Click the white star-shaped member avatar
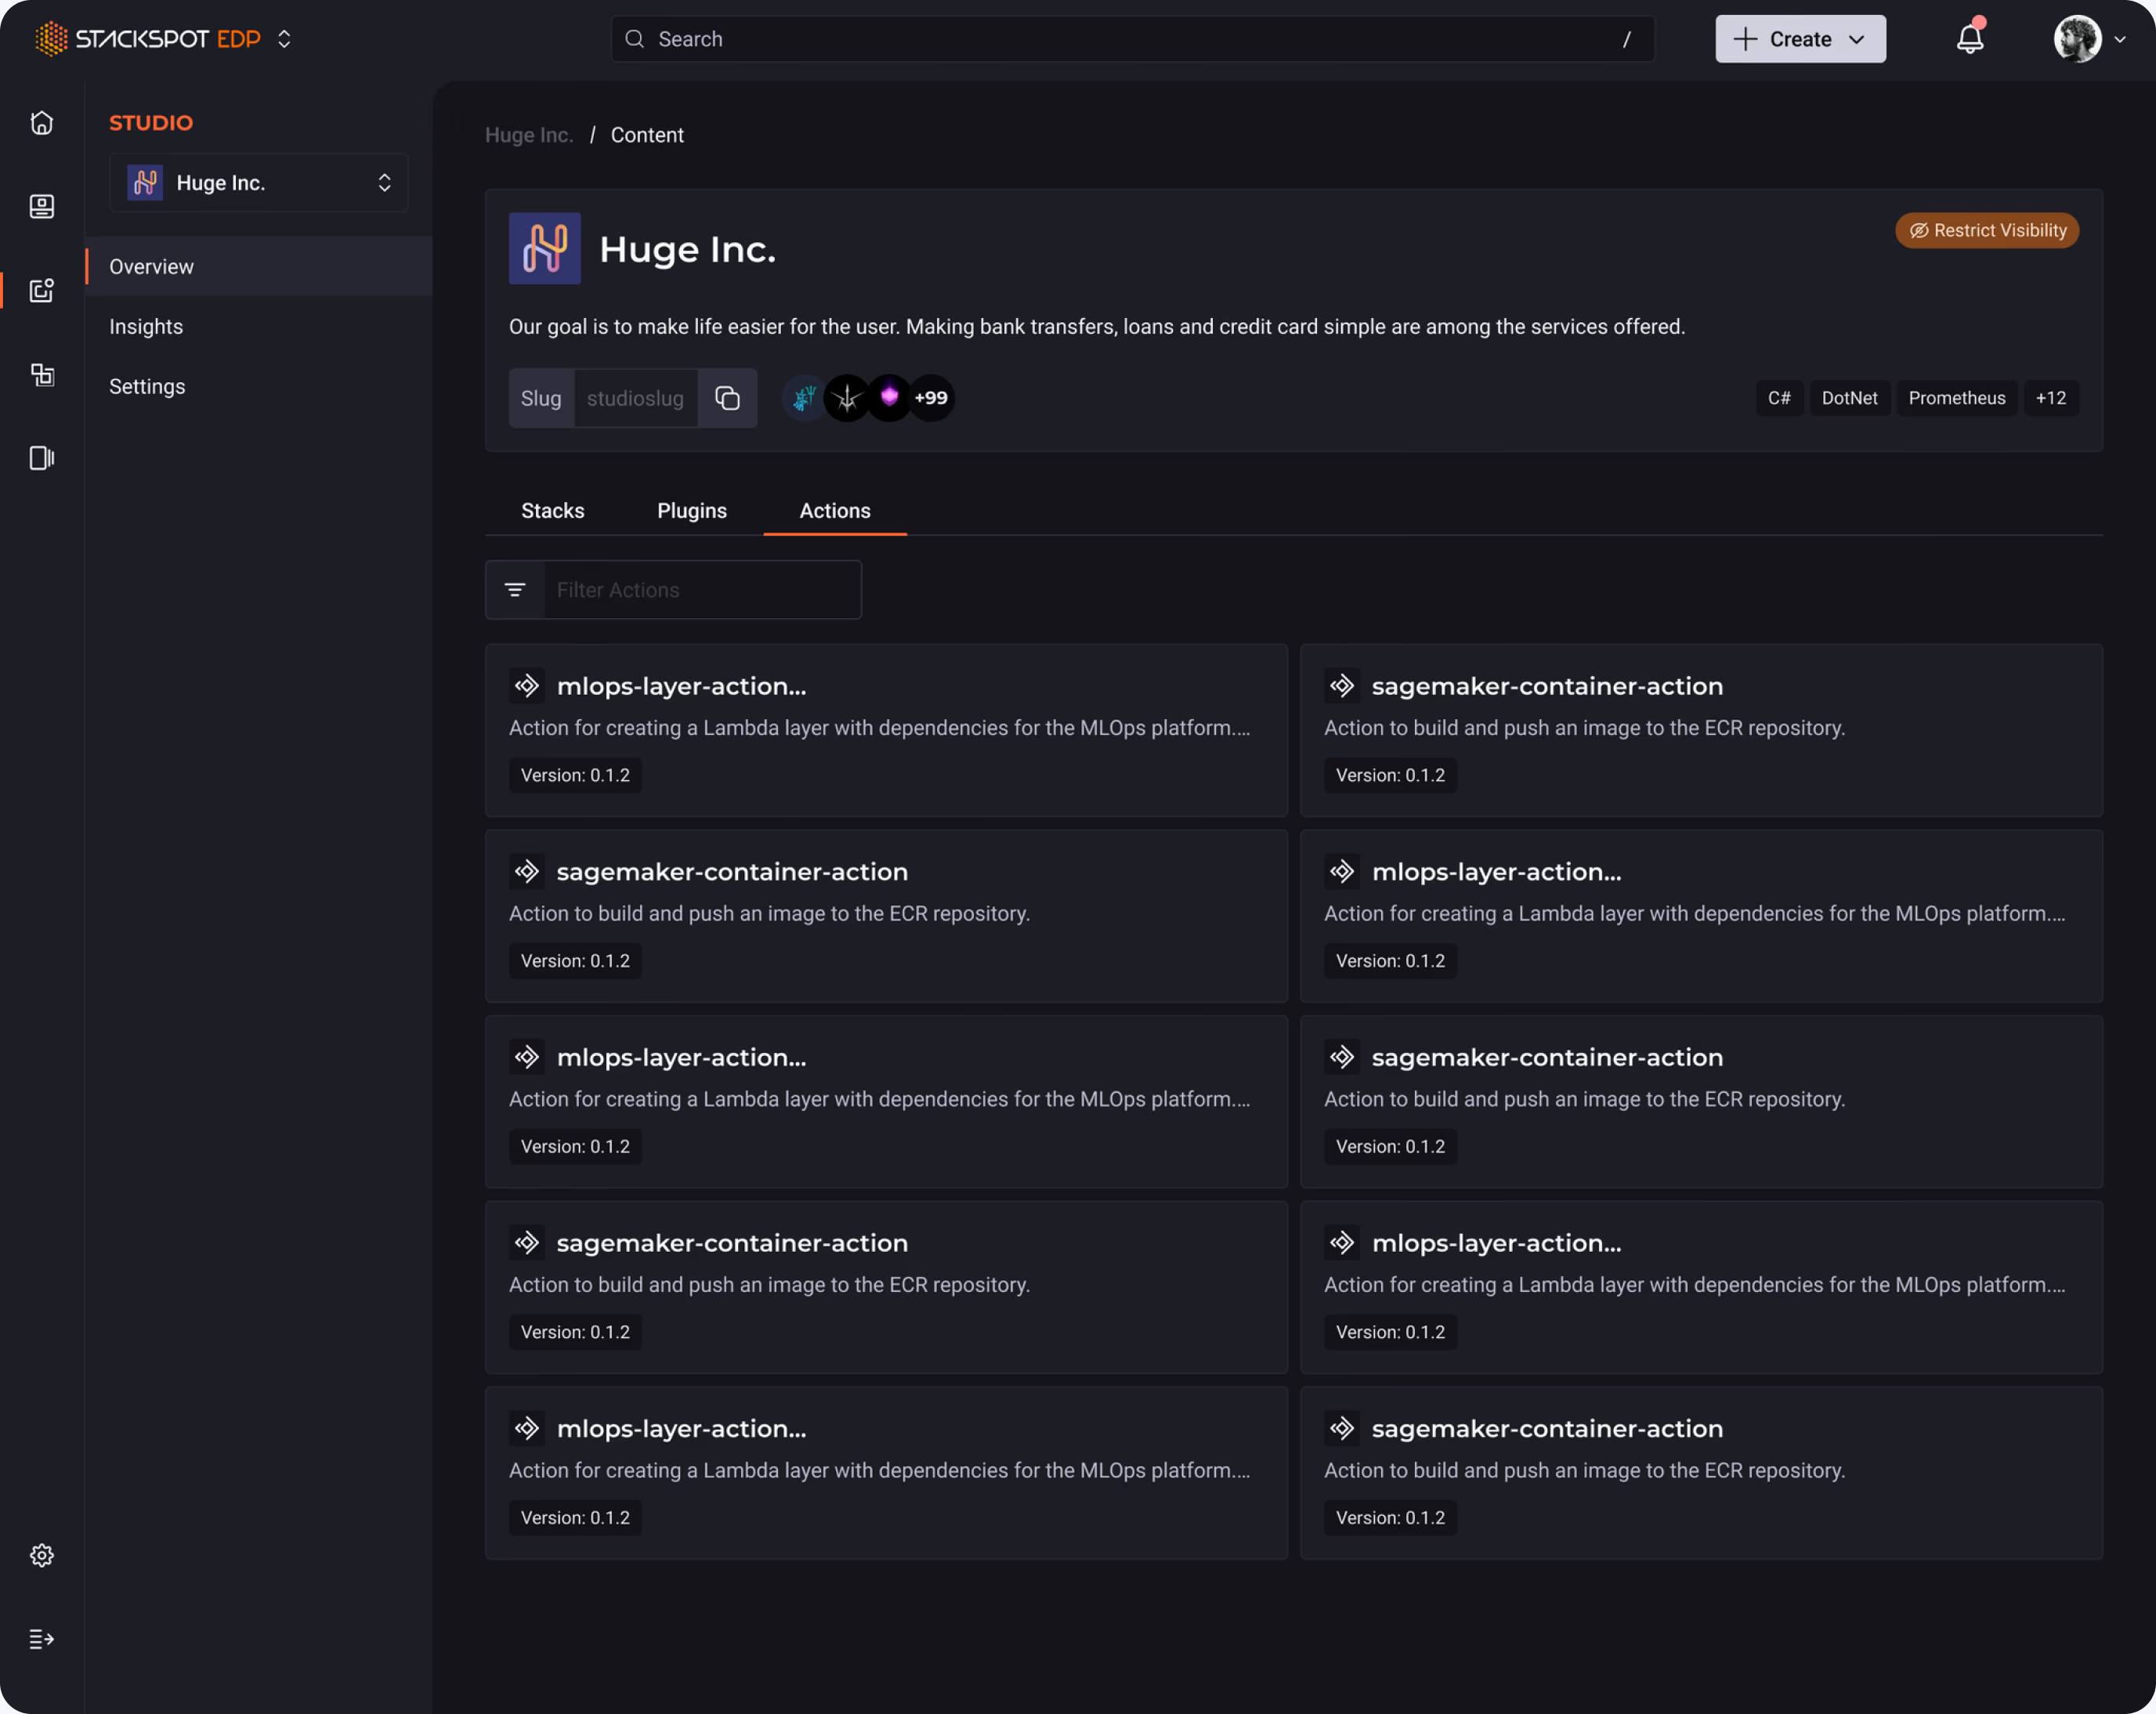This screenshot has height=1714, width=2156. [x=847, y=398]
